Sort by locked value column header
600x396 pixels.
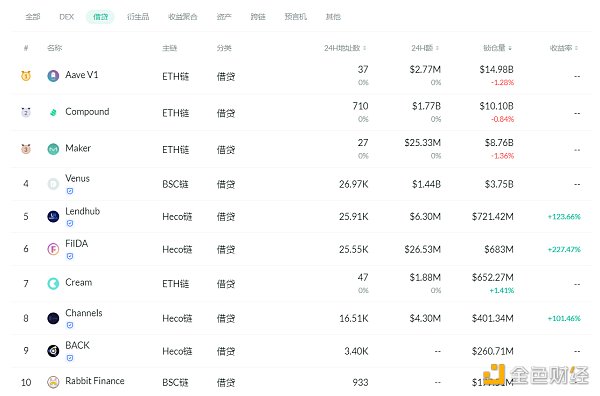click(497, 48)
